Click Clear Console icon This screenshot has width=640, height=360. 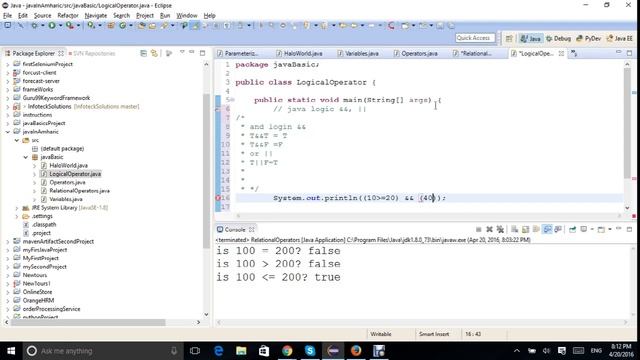[x=514, y=229]
